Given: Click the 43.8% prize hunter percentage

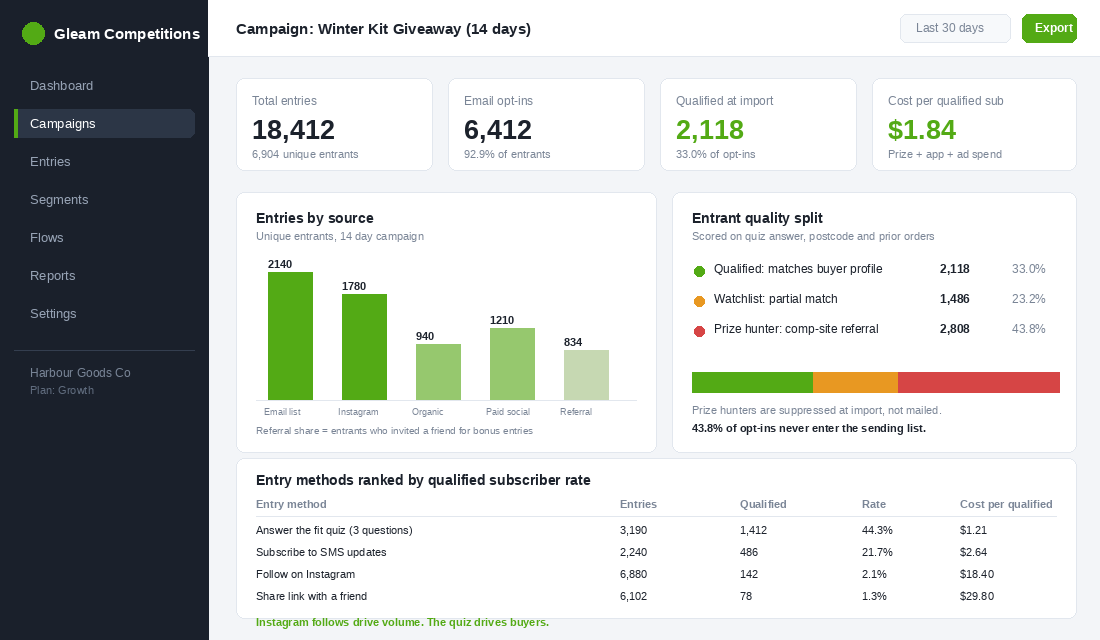Looking at the screenshot, I should click(1028, 329).
